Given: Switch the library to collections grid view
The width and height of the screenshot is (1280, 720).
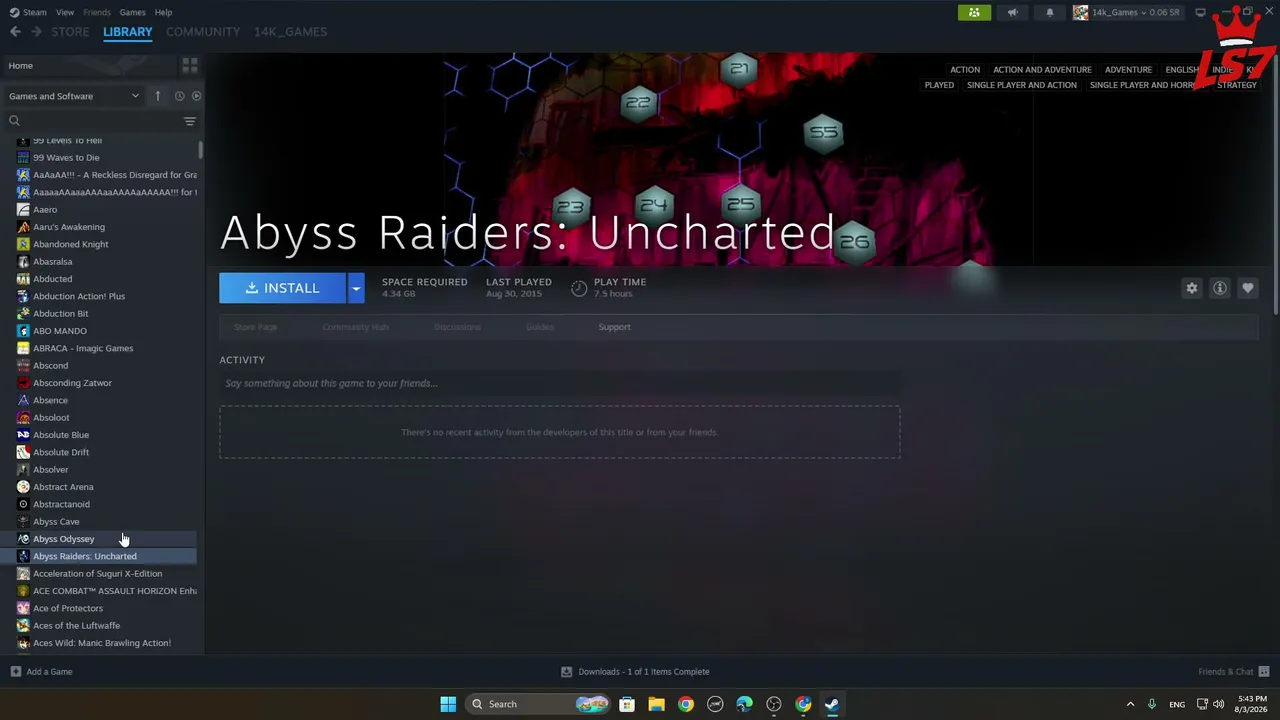Looking at the screenshot, I should [189, 66].
